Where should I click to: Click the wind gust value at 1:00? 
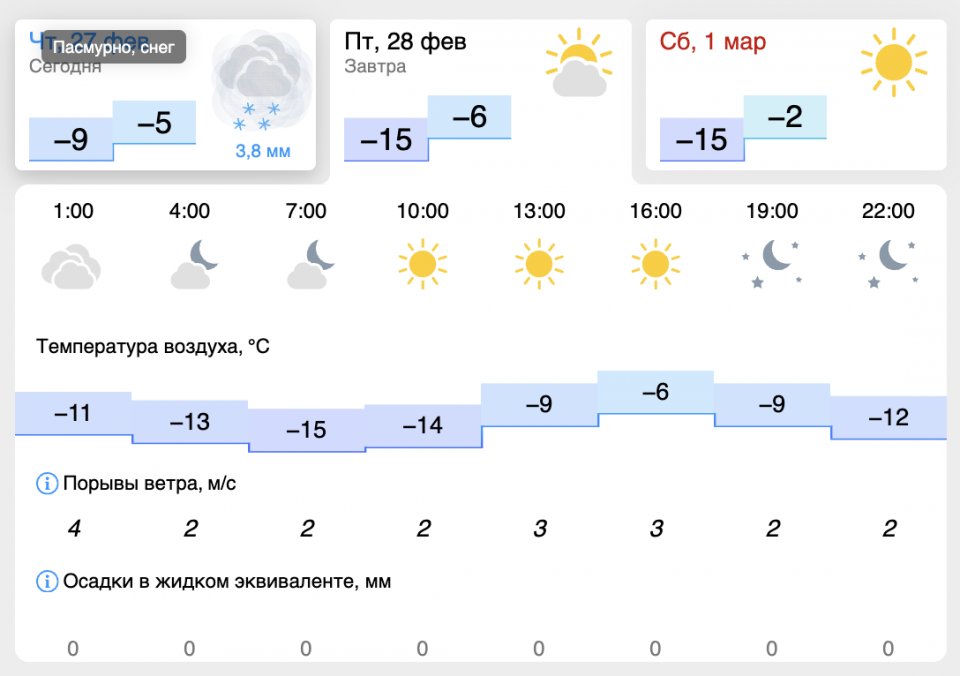point(73,529)
